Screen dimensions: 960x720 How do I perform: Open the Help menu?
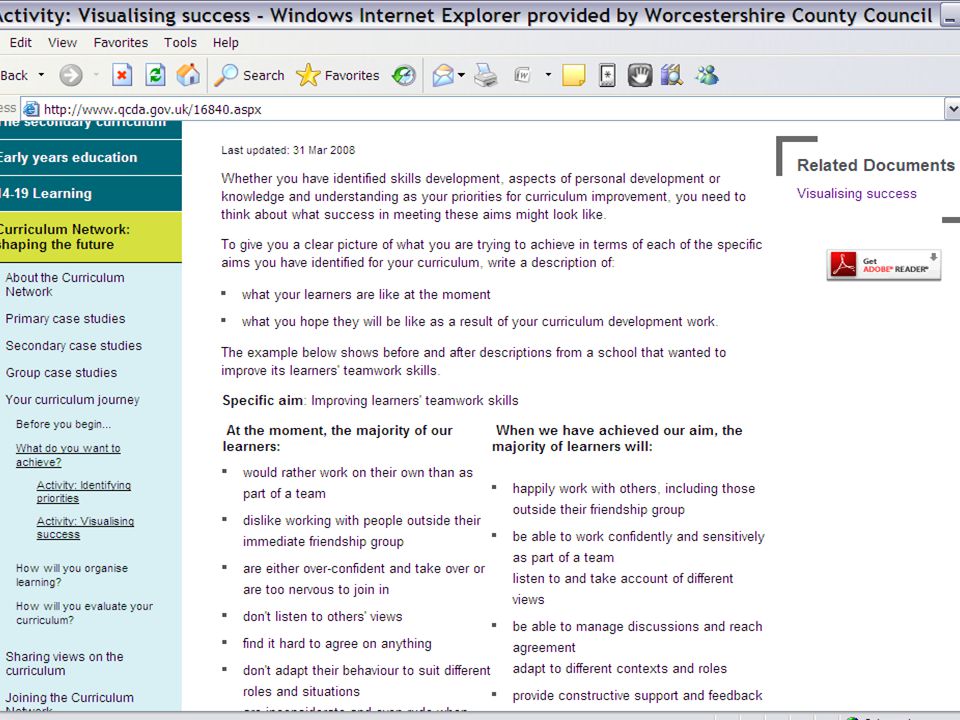point(225,42)
